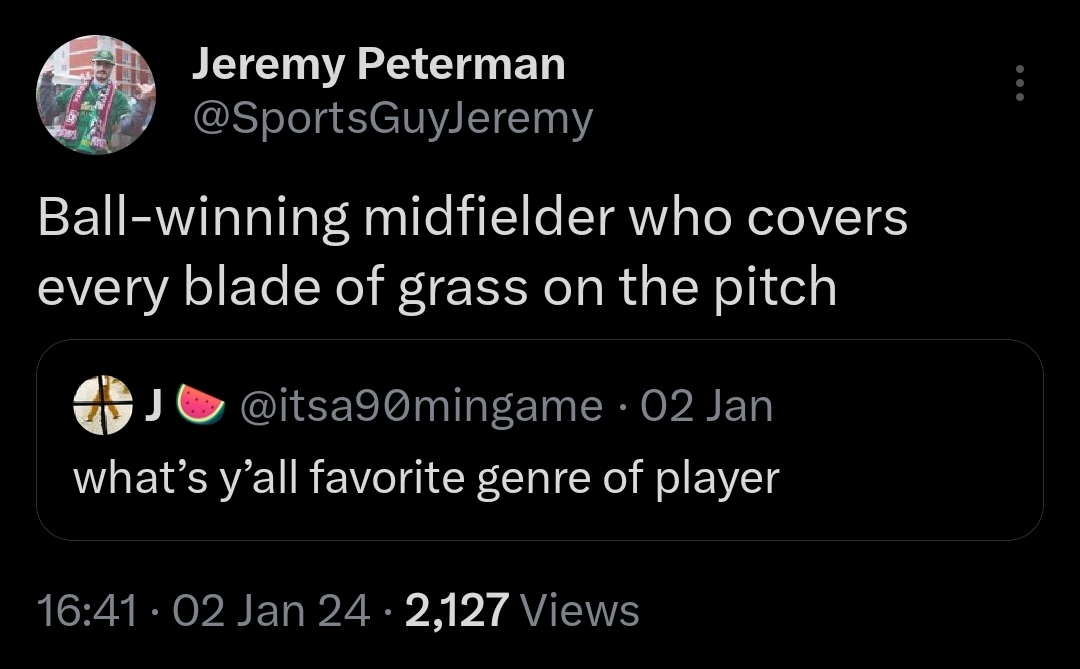Open the three-dot more options menu
1080x669 pixels.
(1019, 84)
